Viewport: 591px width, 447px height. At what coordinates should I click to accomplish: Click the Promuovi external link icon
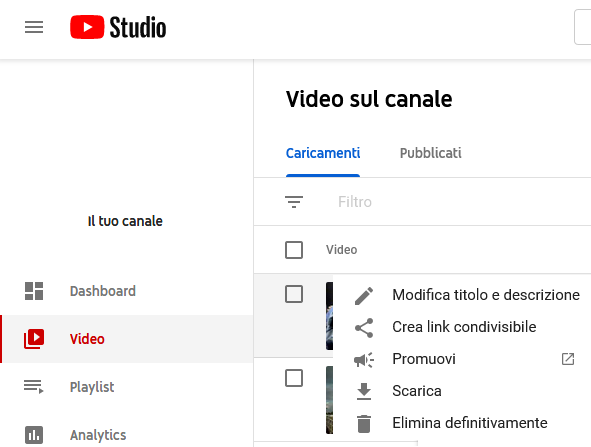568,359
